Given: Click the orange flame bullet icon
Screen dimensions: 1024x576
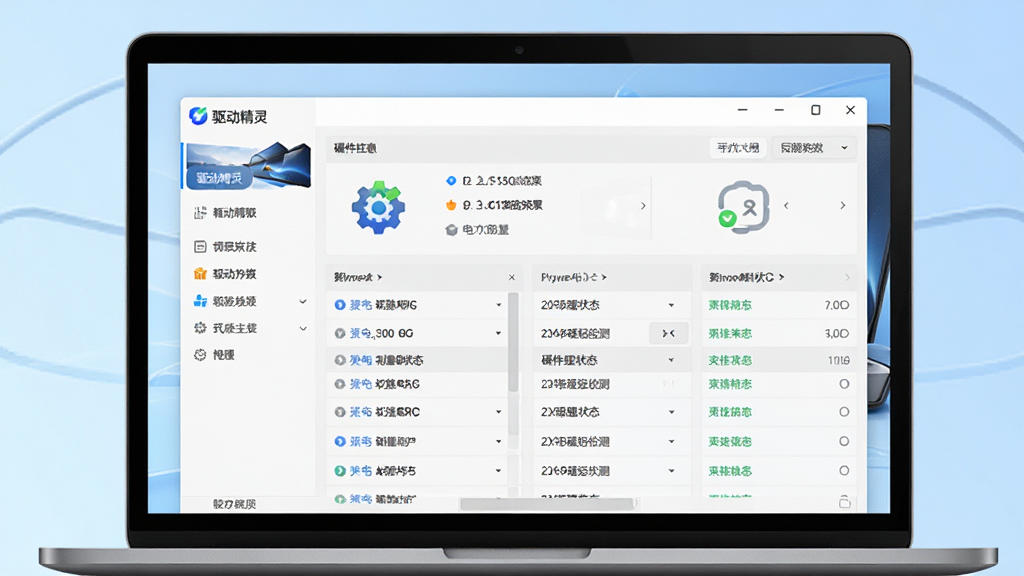Looking at the screenshot, I should coord(451,205).
